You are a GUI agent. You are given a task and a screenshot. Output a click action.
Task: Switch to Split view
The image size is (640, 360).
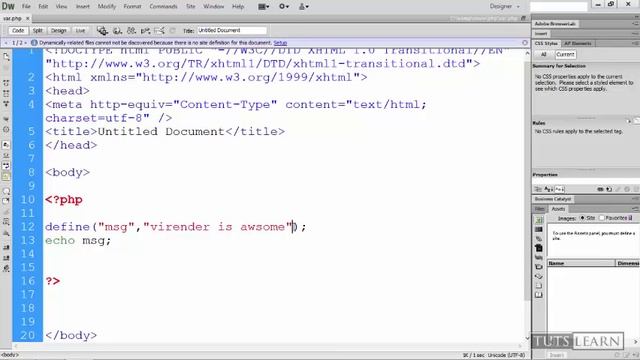38,31
